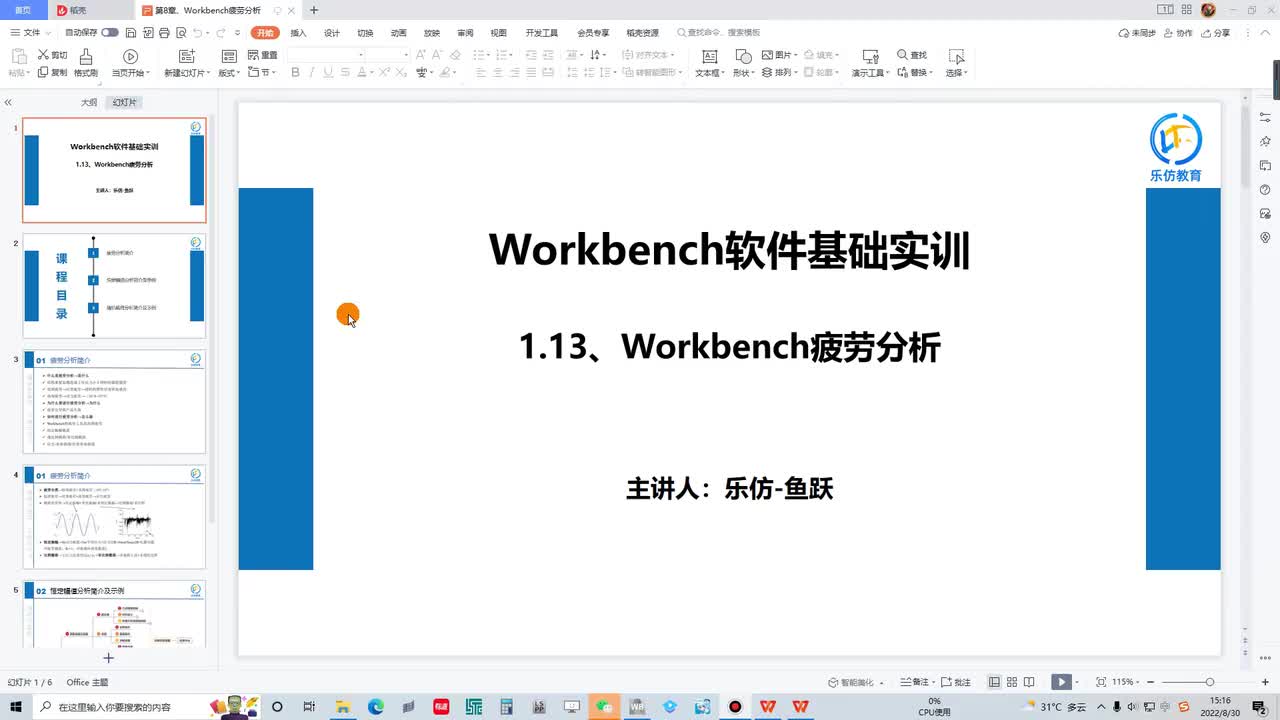1280x720 pixels.
Task: Select slide 3 thumbnail 疲劳分析简介
Action: (114, 402)
